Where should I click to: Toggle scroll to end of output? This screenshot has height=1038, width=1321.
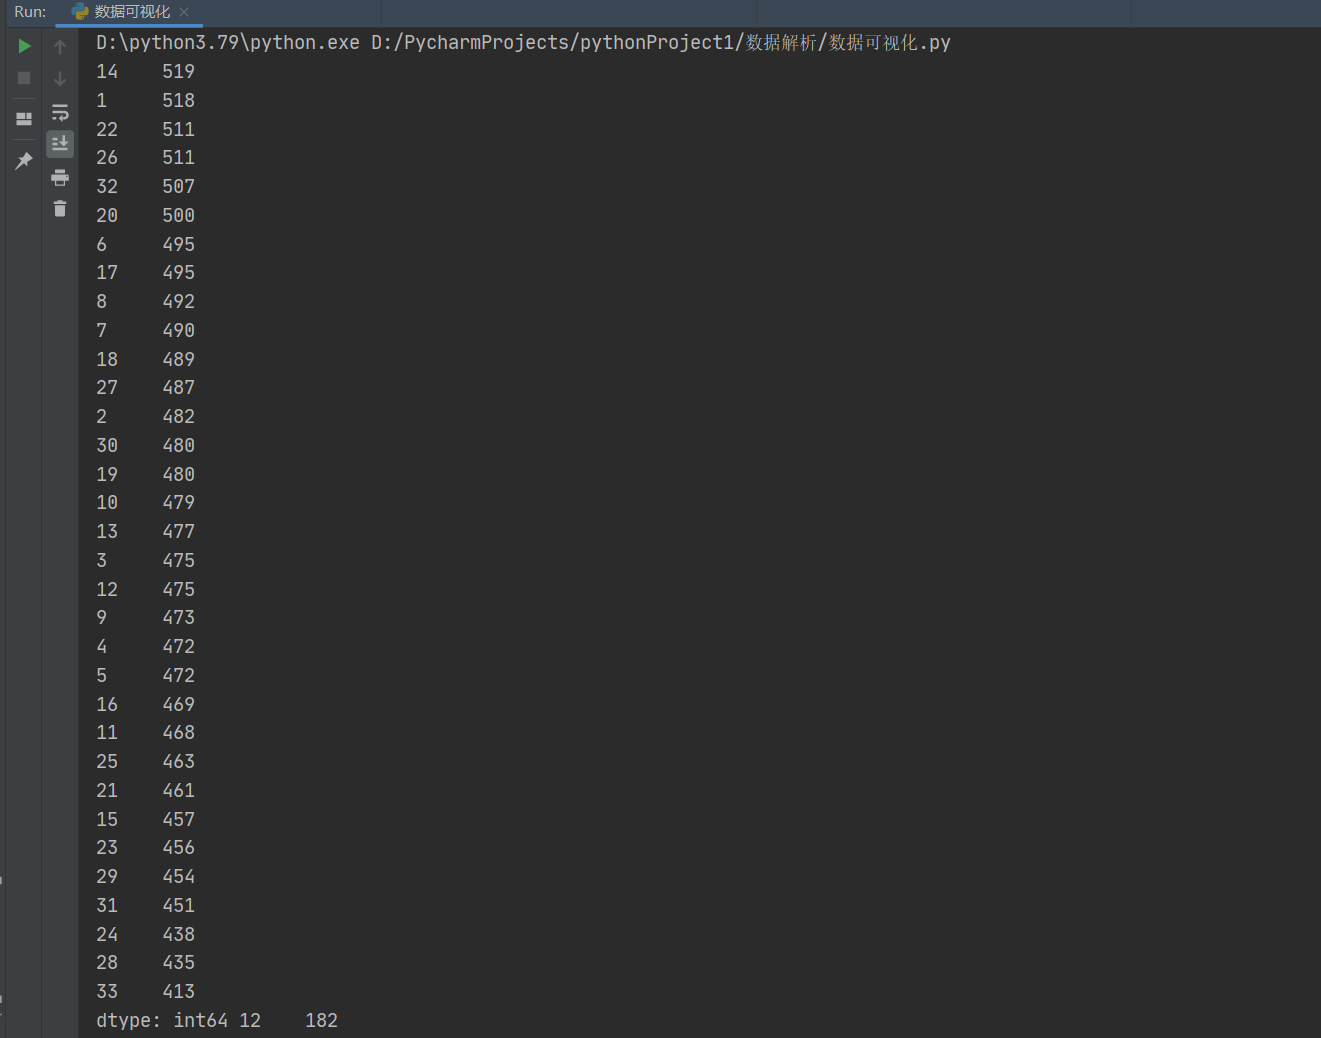click(60, 144)
